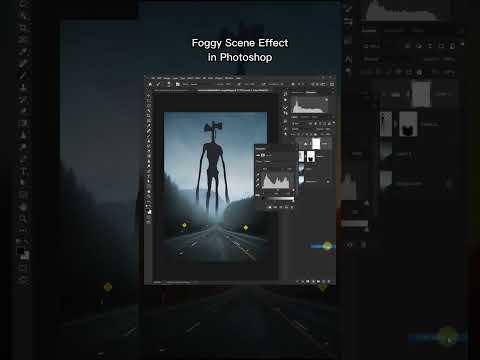
Task: Create new adjustment layer icon
Action: pyautogui.click(x=313, y=281)
